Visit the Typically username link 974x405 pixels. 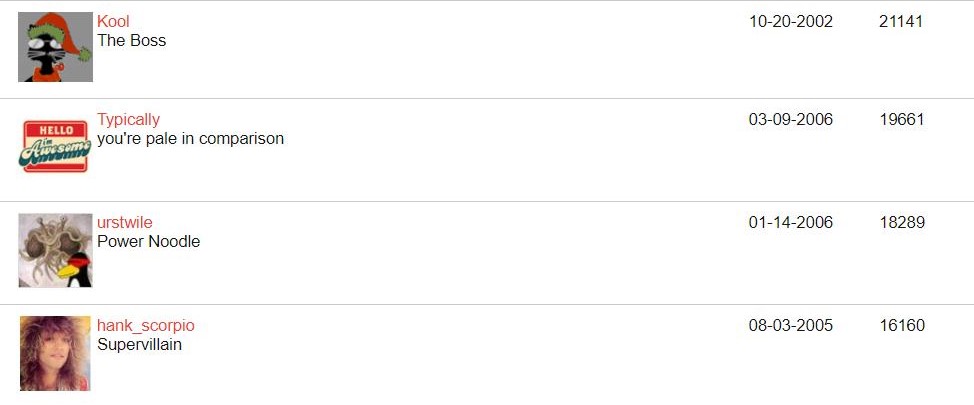click(129, 119)
